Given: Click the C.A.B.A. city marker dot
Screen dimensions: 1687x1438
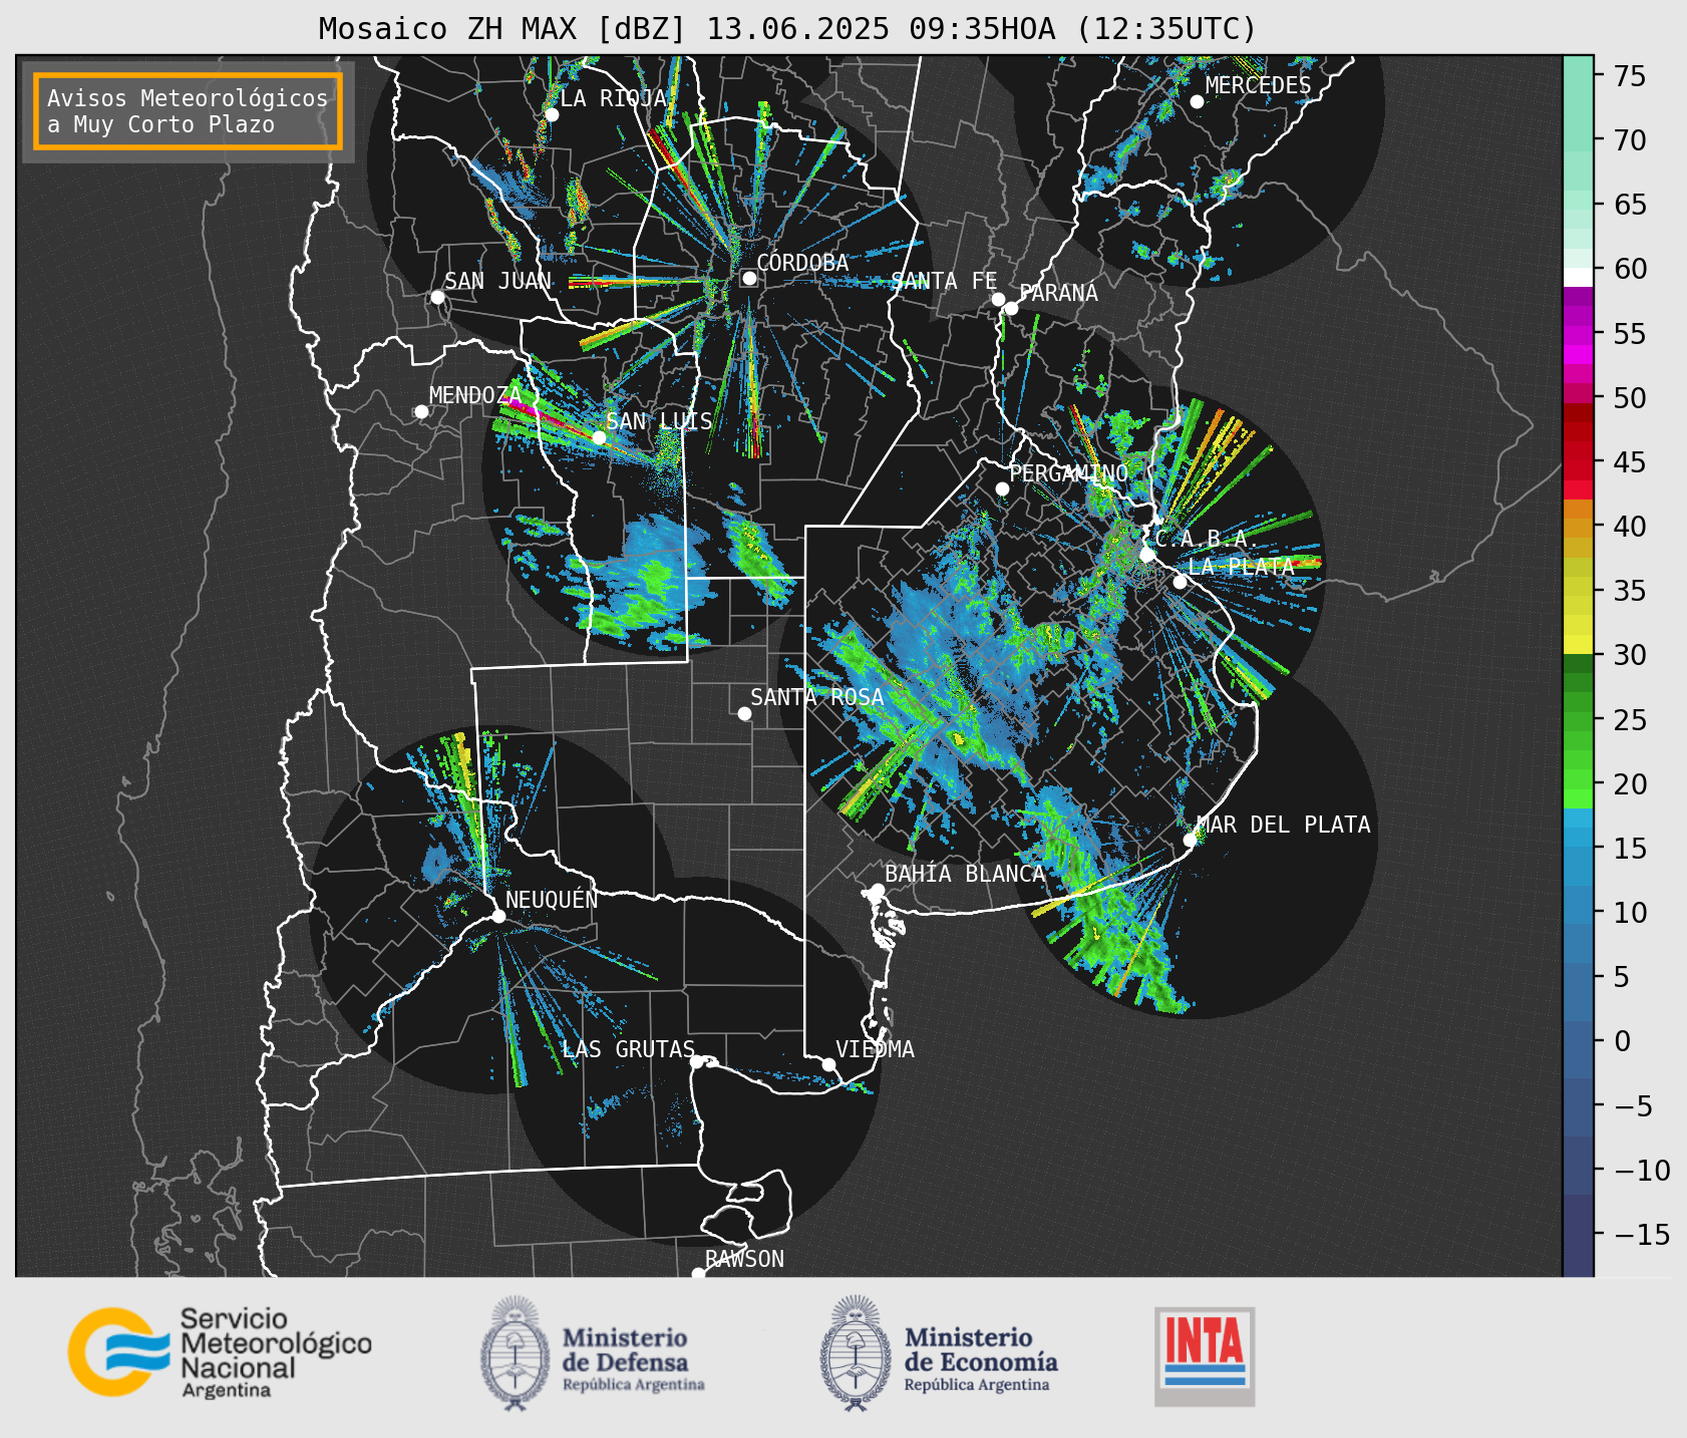Looking at the screenshot, I should tap(1147, 554).
